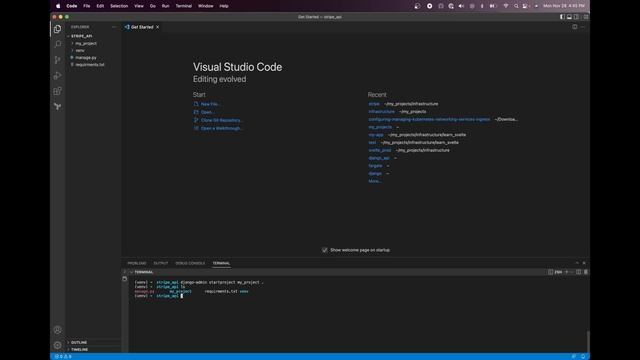
Task: Open the File menu
Action: click(x=87, y=6)
